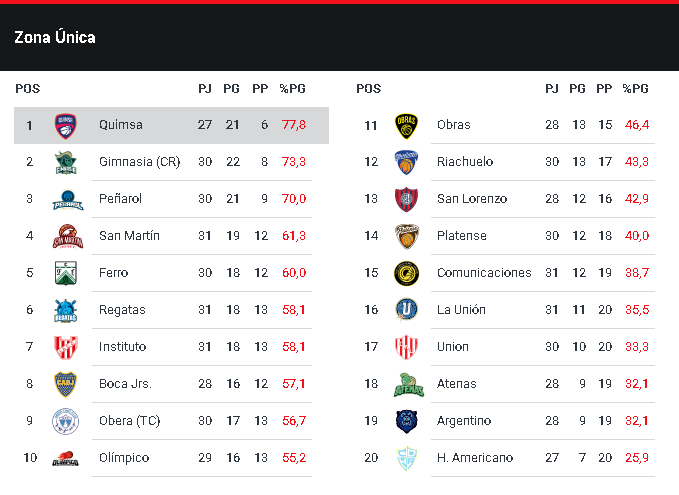
Task: Open the San Lorenzo team link
Action: point(471,199)
